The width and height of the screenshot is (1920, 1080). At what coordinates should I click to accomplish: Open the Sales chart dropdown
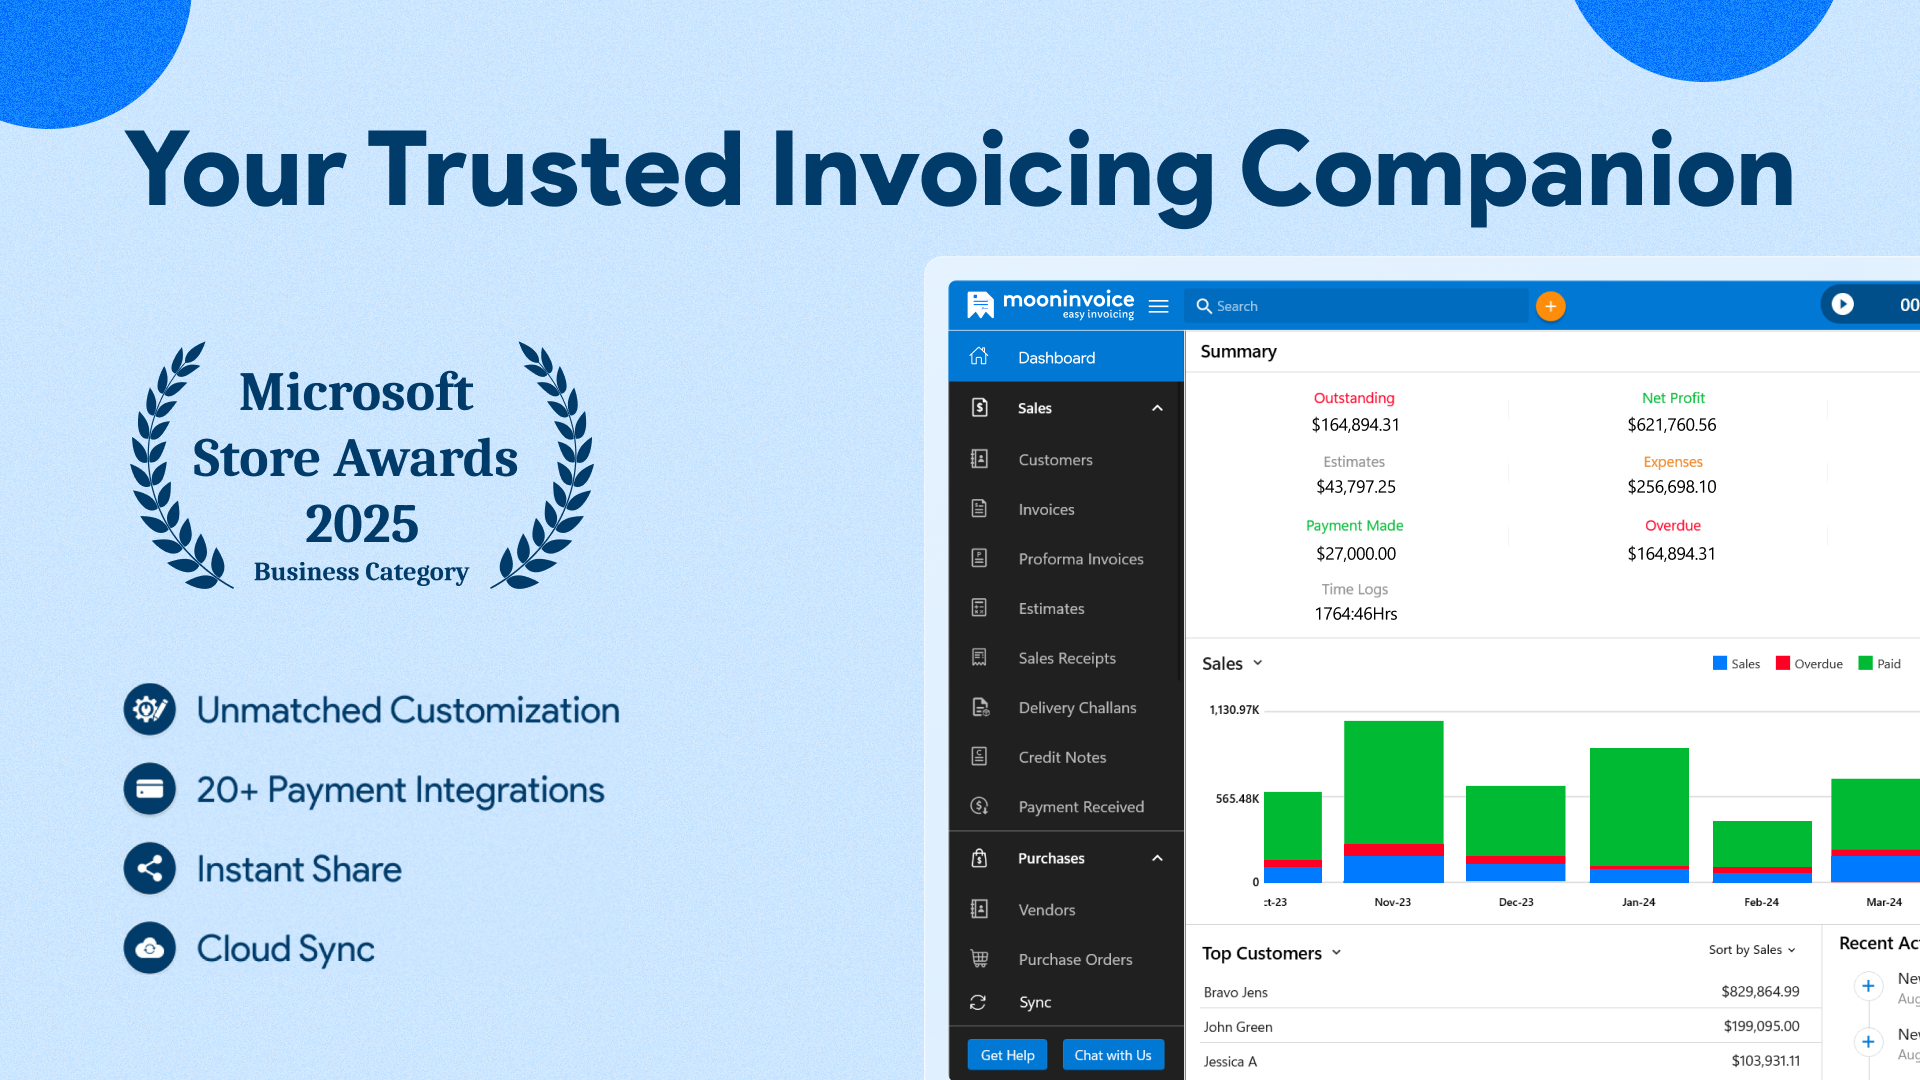[x=1257, y=663]
